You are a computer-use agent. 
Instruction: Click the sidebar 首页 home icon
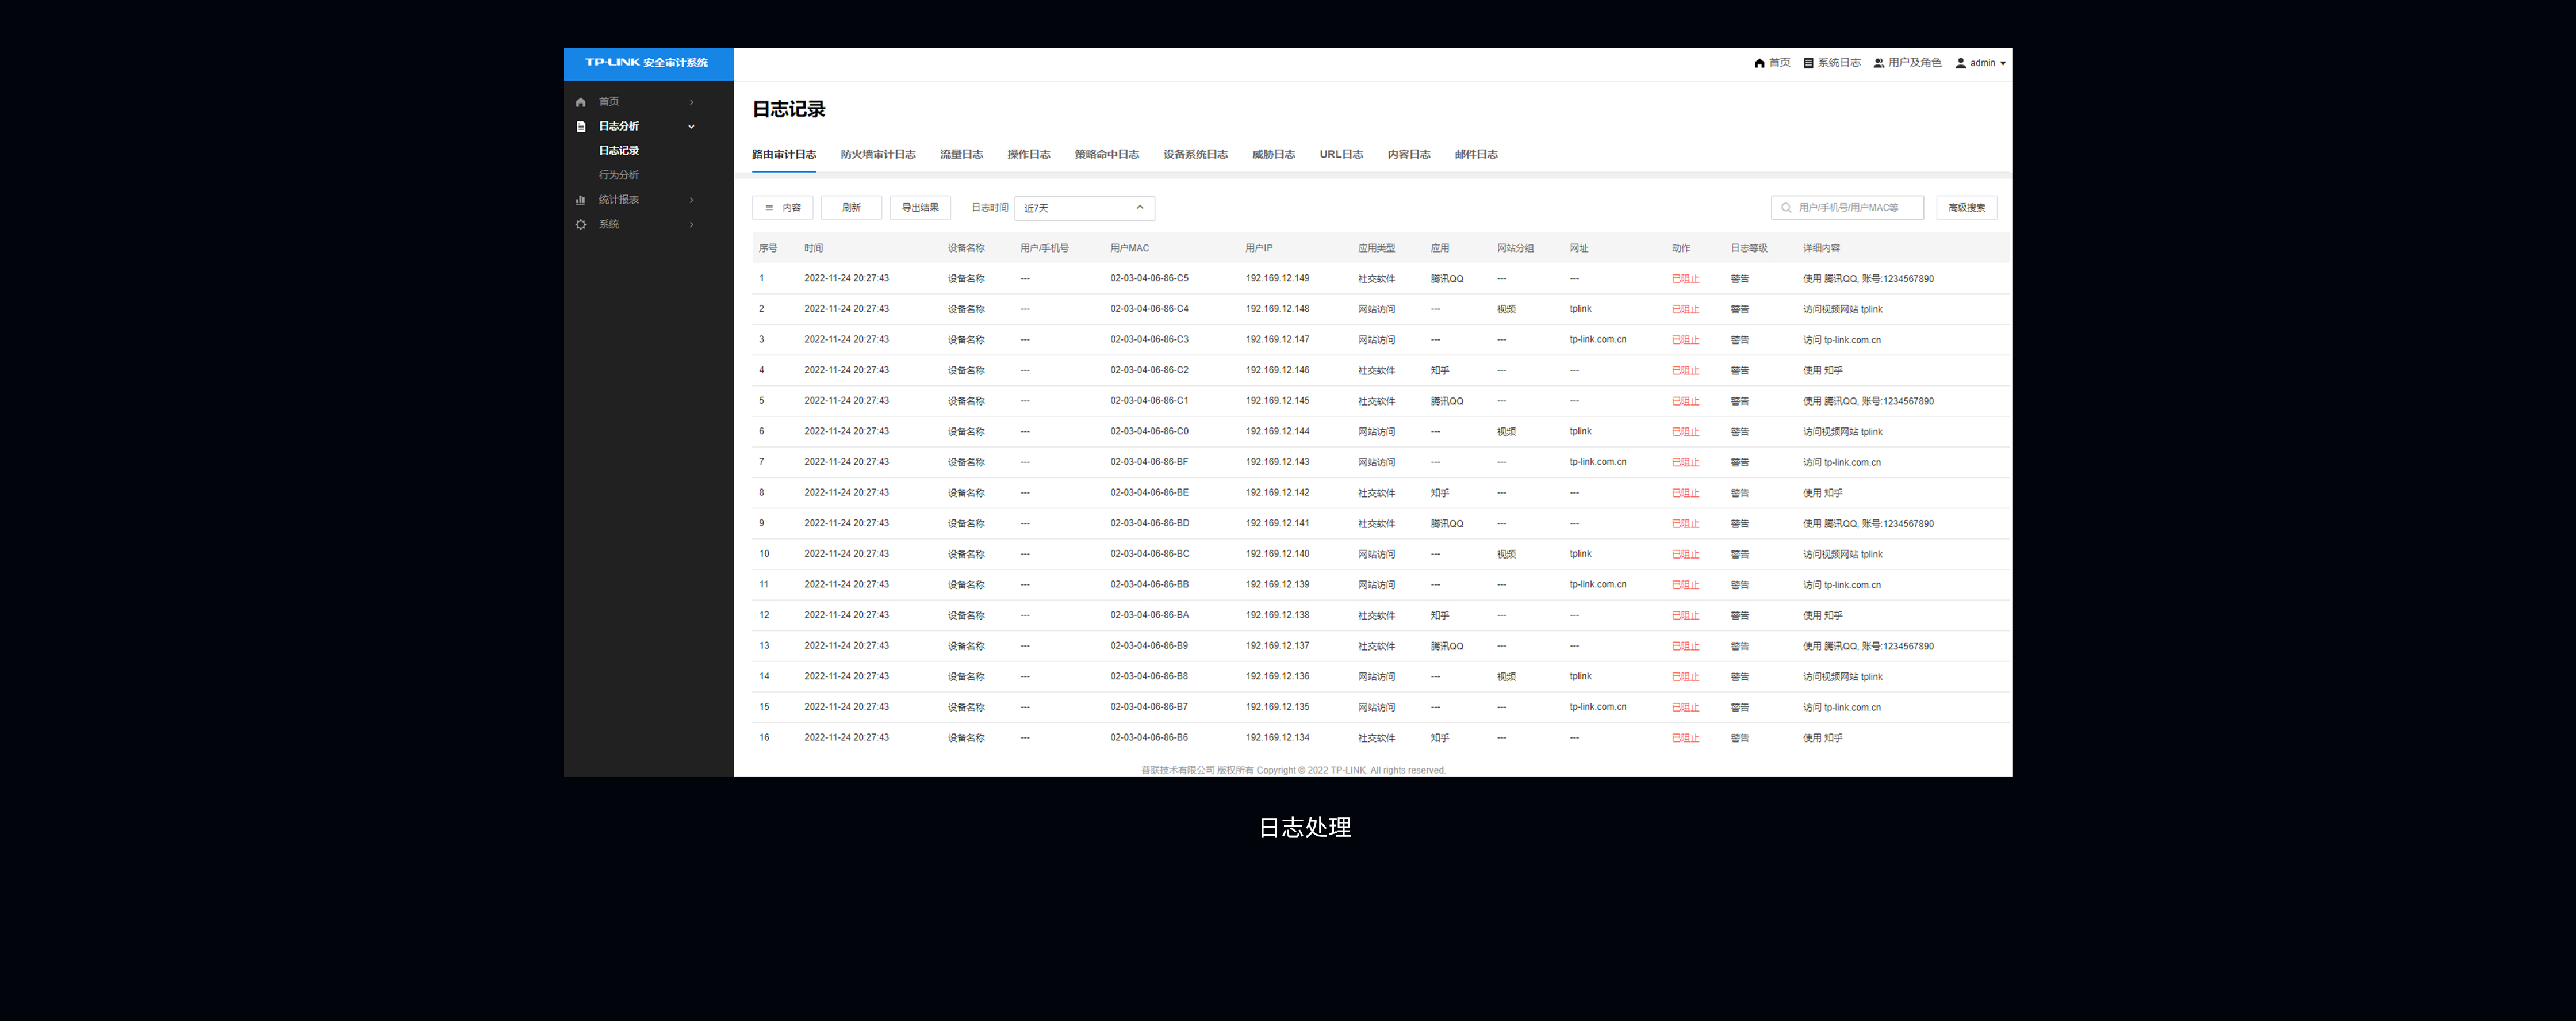[580, 102]
